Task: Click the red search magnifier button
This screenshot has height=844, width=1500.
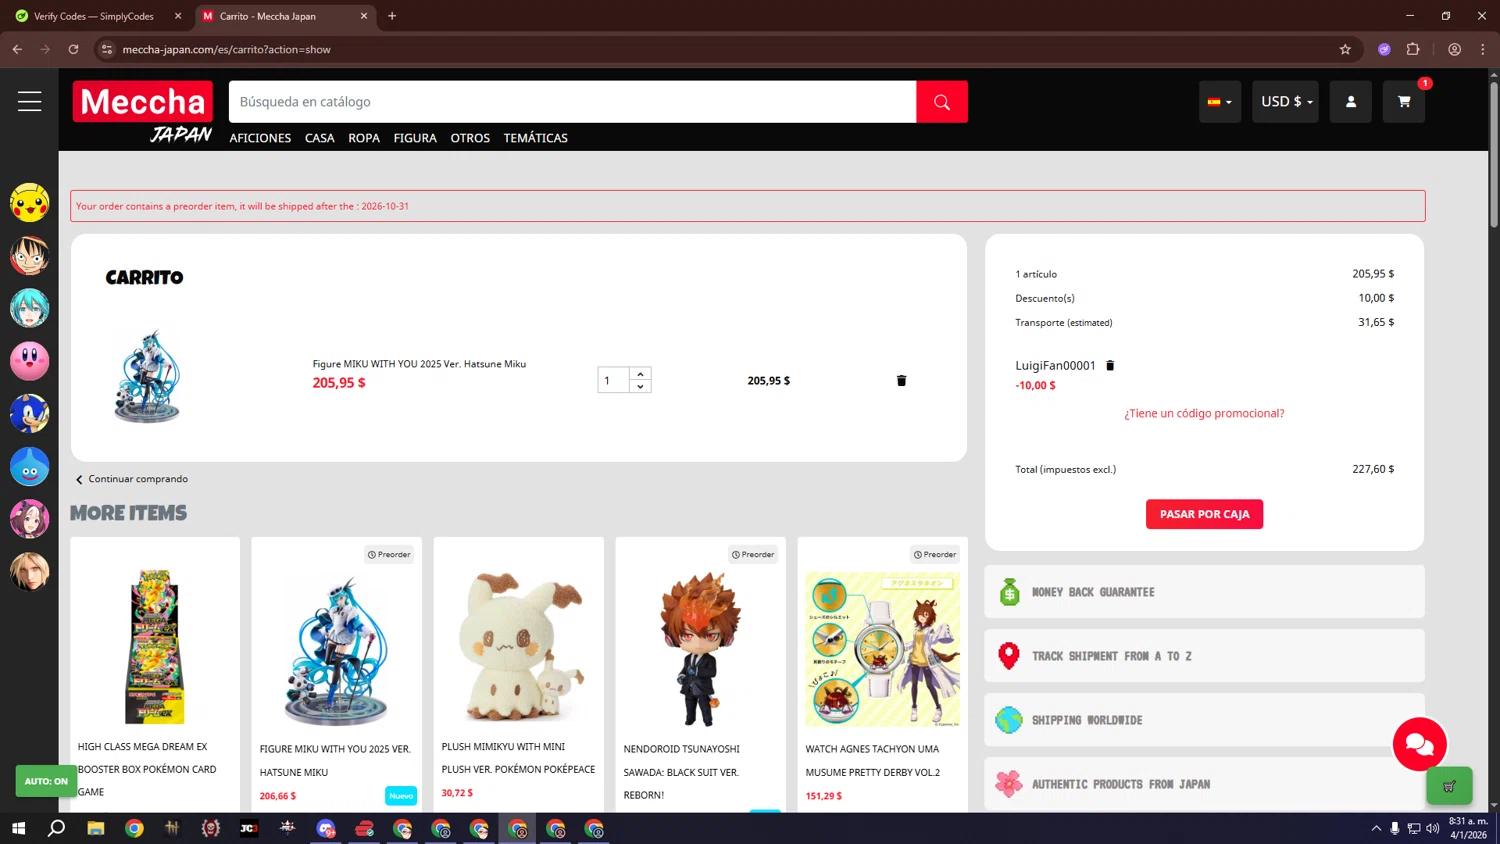Action: (942, 102)
